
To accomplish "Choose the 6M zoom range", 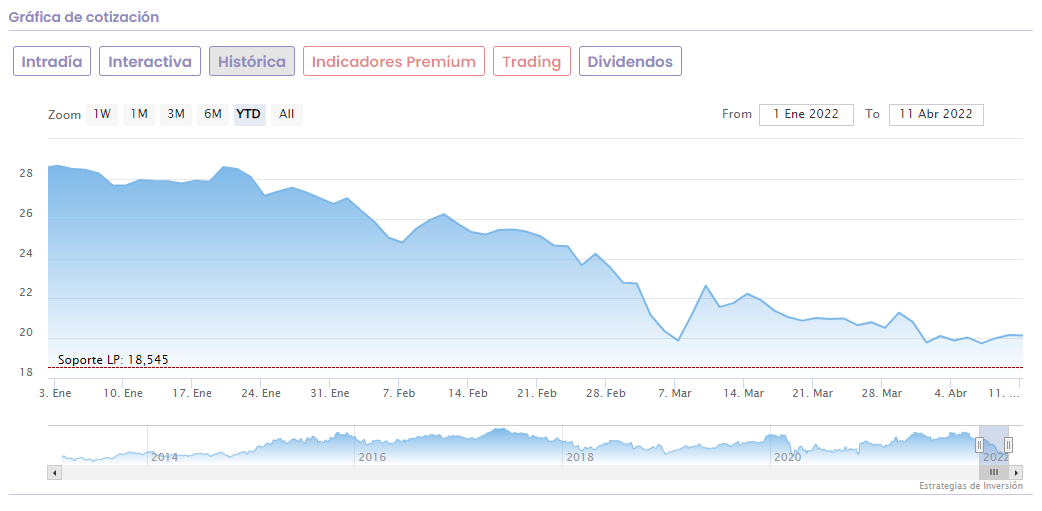I will 213,114.
